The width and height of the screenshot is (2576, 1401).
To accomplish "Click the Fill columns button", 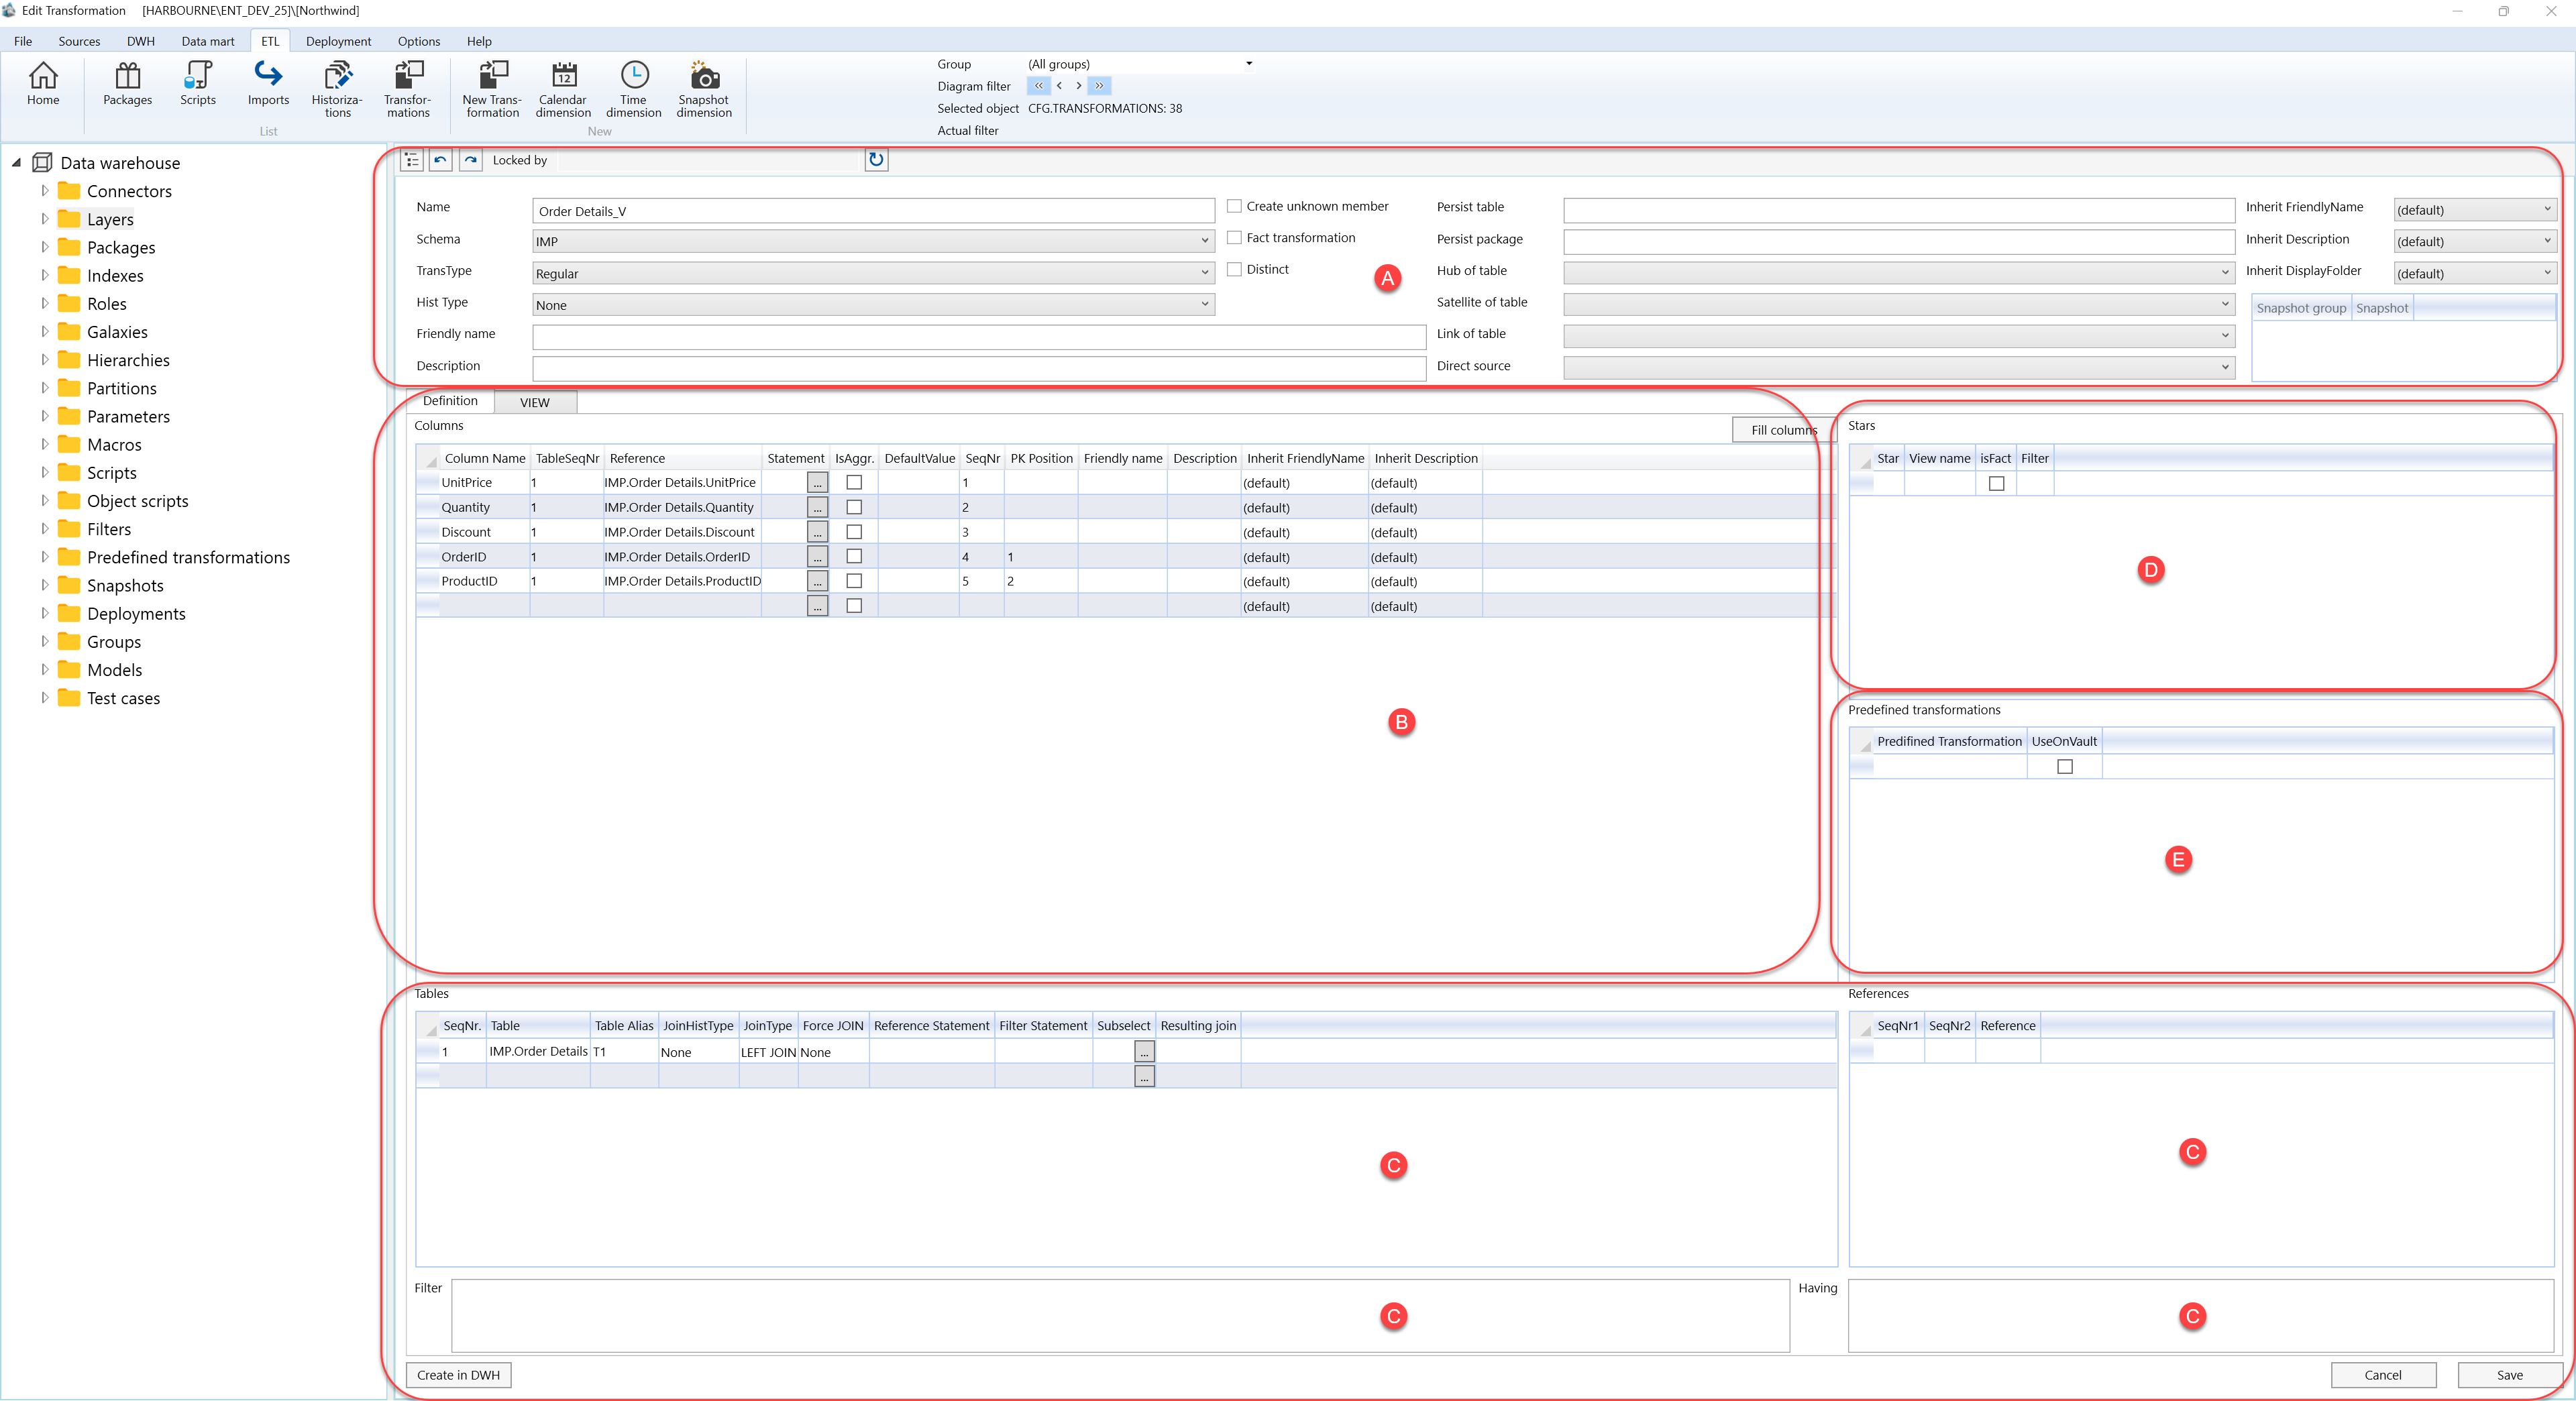I will coord(1783,430).
